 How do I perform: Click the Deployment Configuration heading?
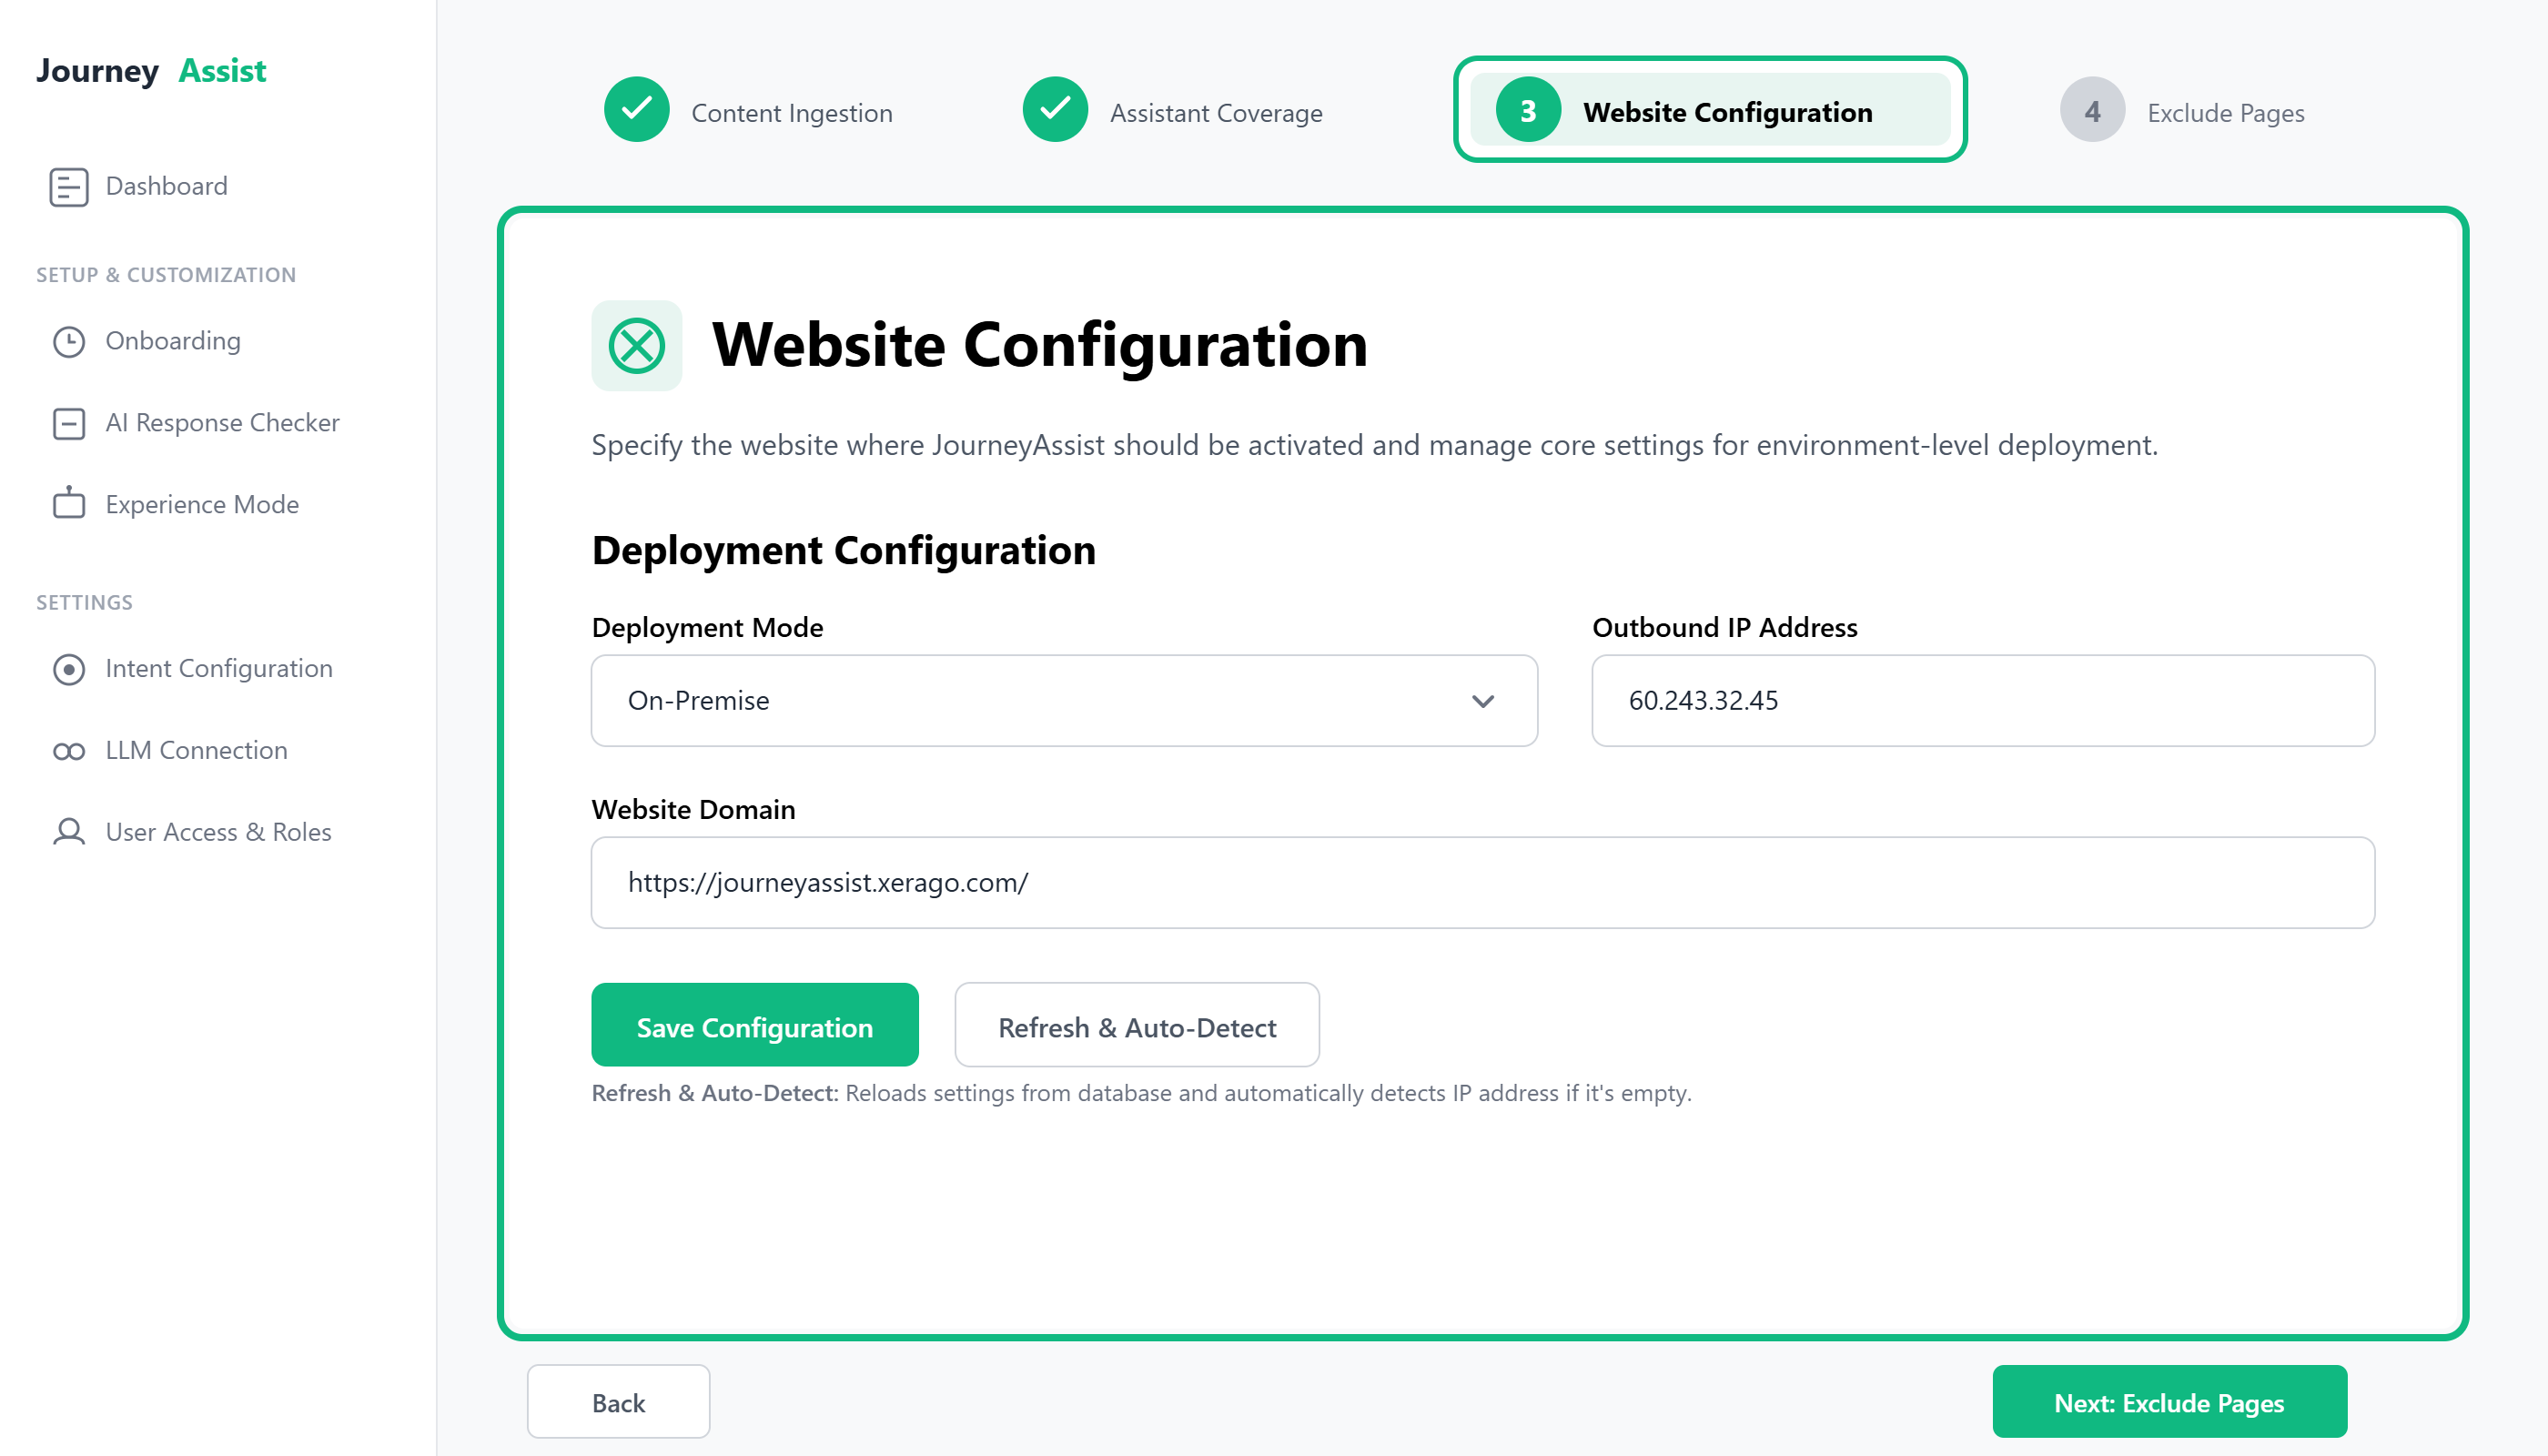(844, 551)
